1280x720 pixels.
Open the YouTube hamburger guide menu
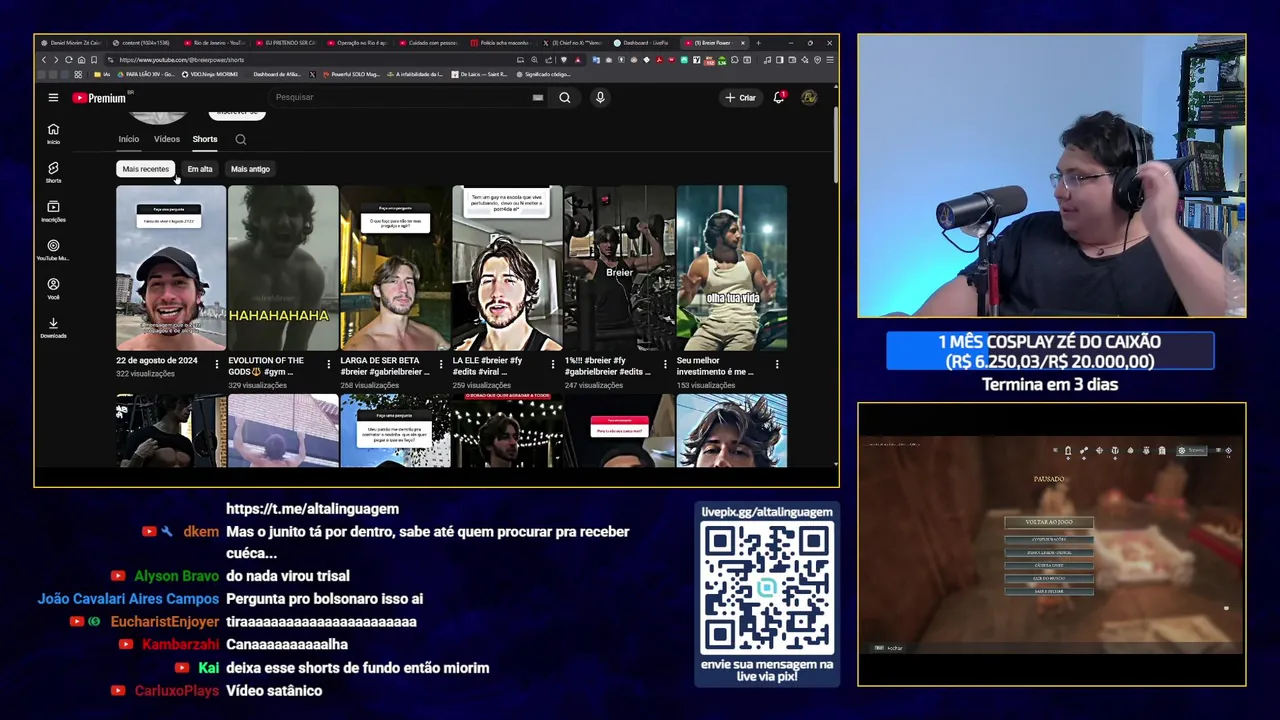[x=53, y=97]
